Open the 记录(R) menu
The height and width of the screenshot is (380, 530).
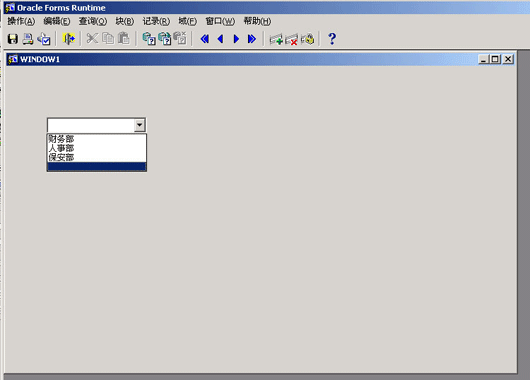pos(156,21)
